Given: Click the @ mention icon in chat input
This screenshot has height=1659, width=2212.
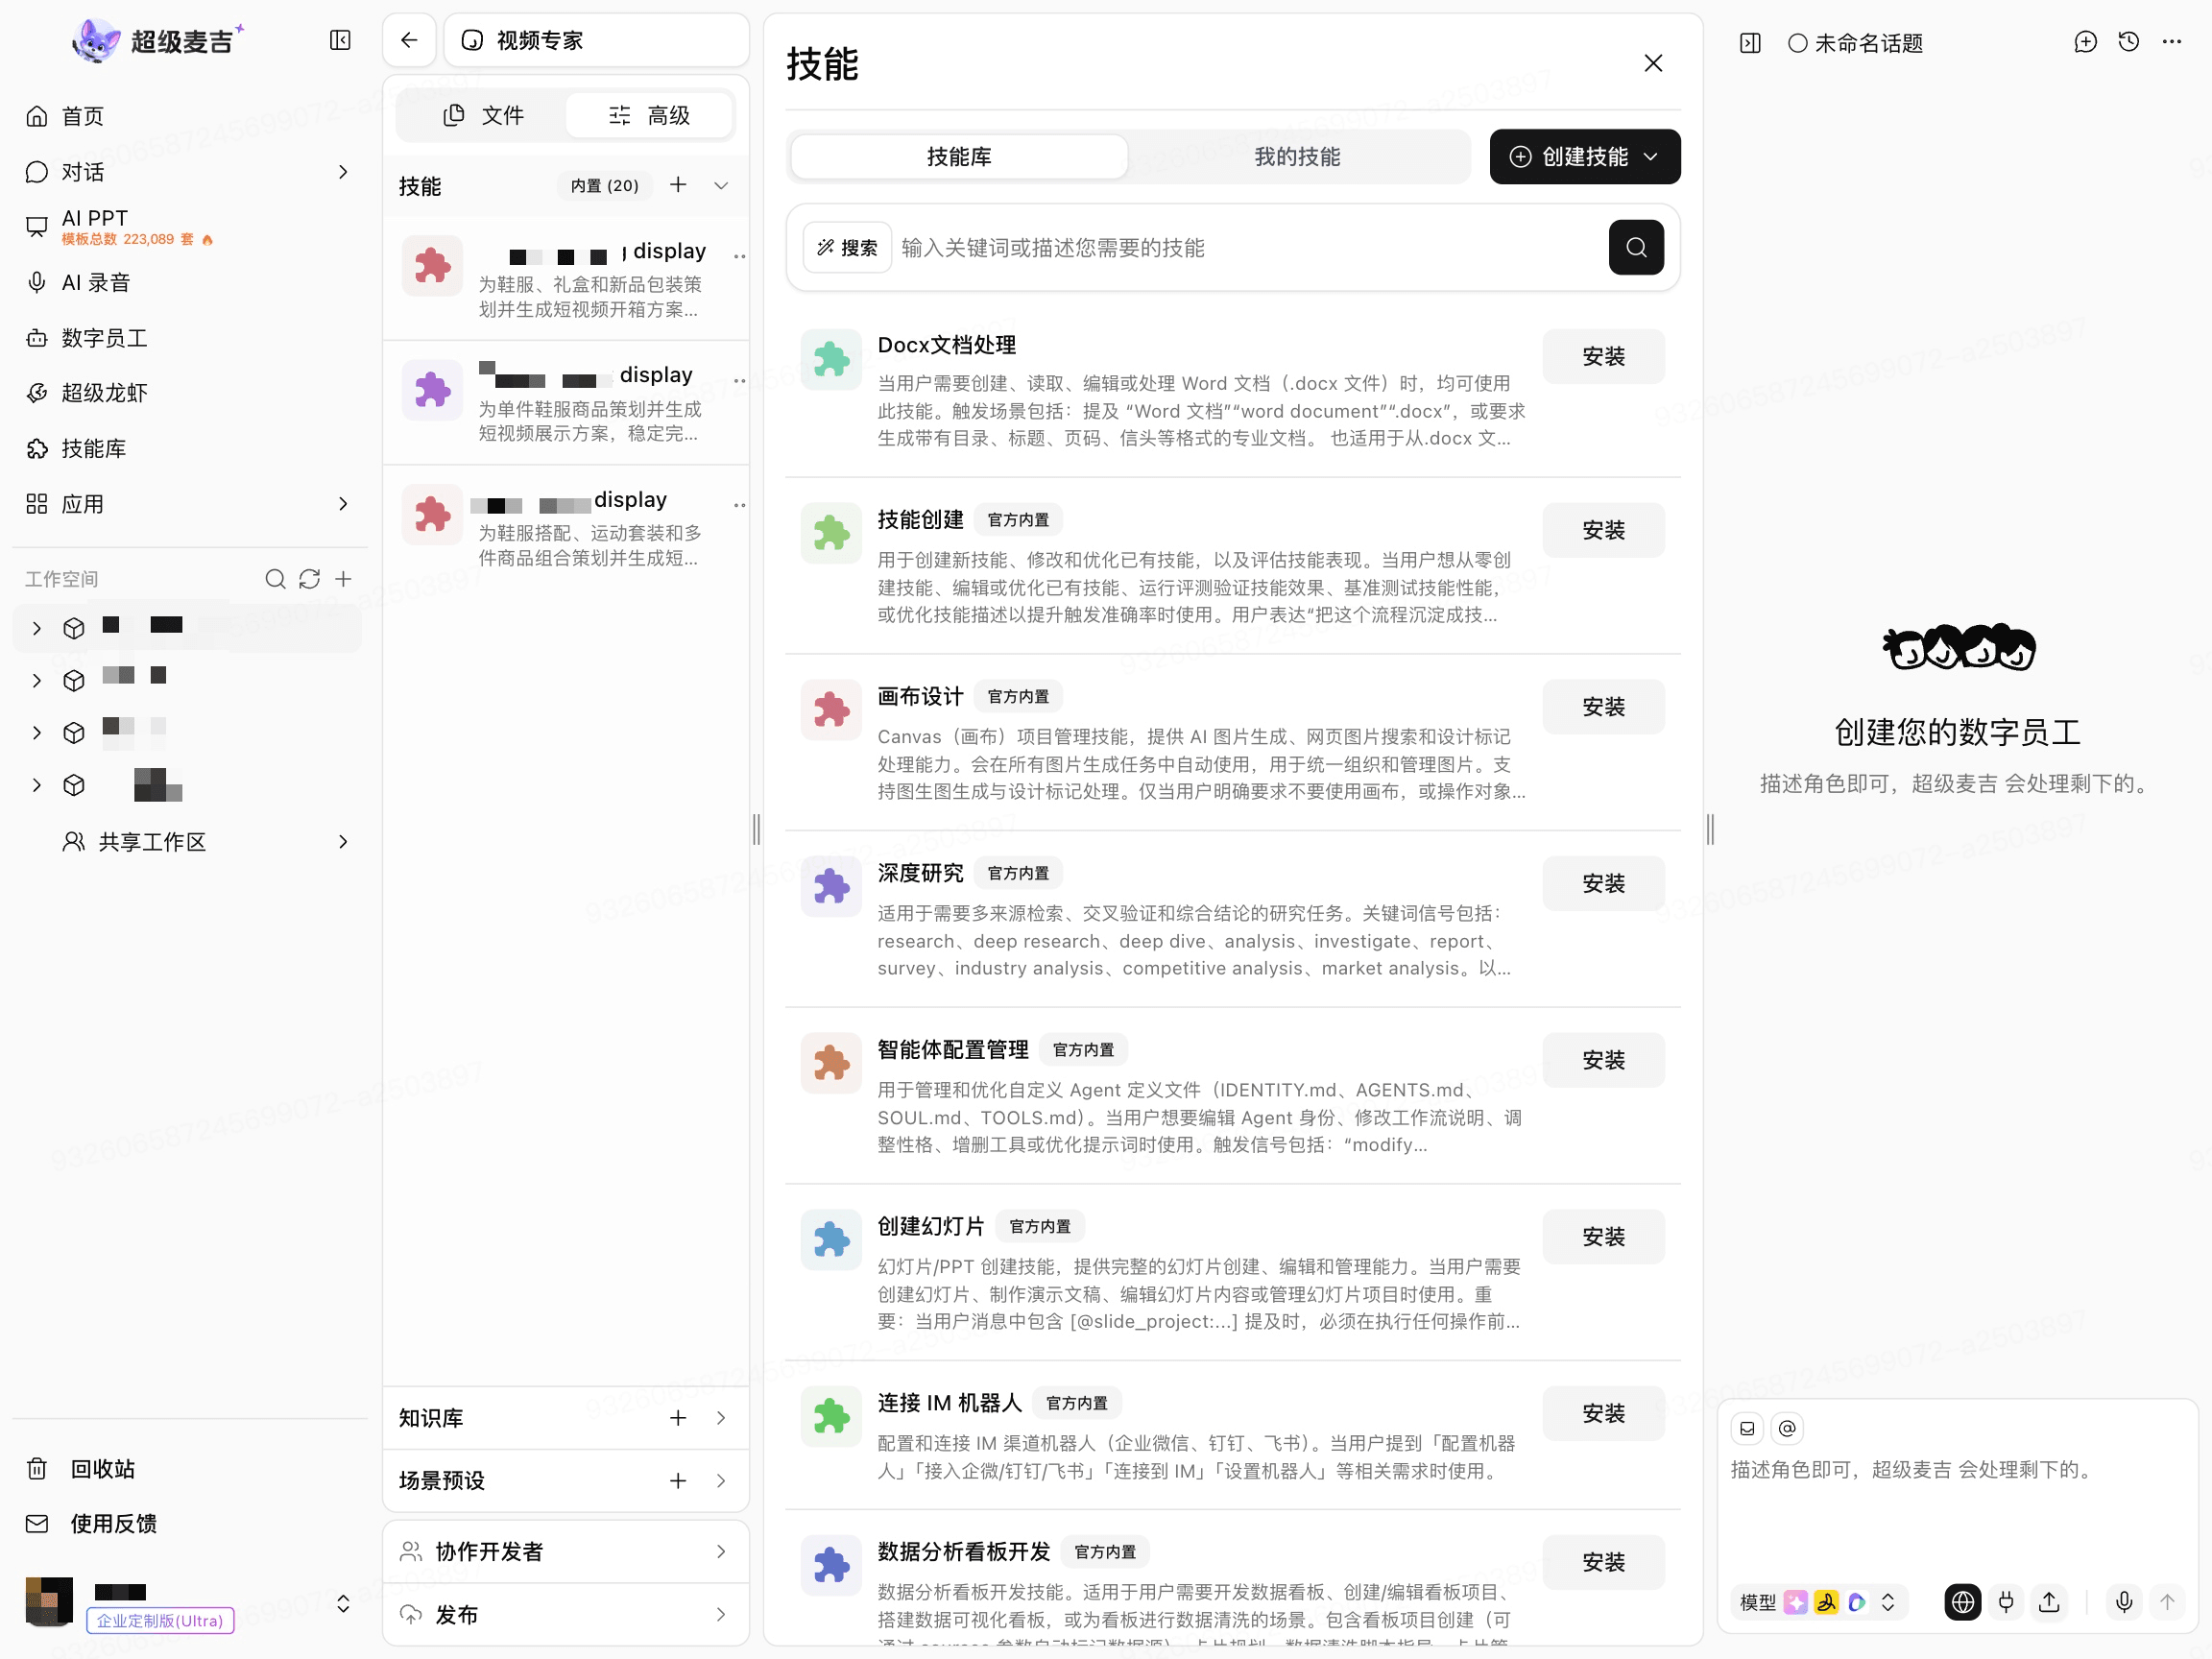Looking at the screenshot, I should point(1787,1428).
